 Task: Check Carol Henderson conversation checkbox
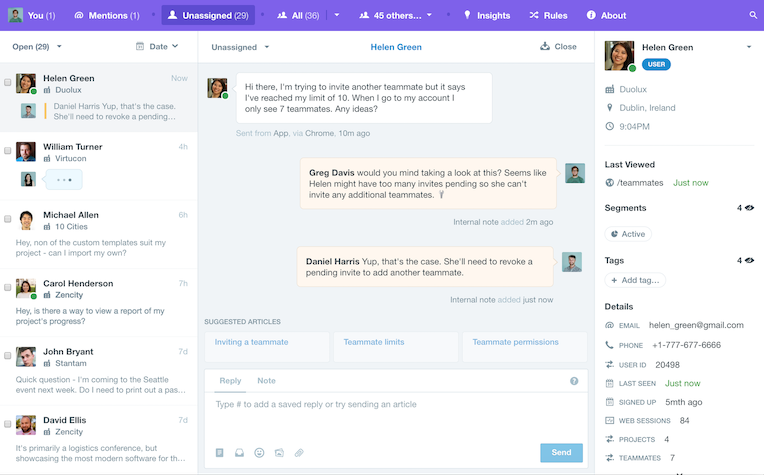(8, 287)
